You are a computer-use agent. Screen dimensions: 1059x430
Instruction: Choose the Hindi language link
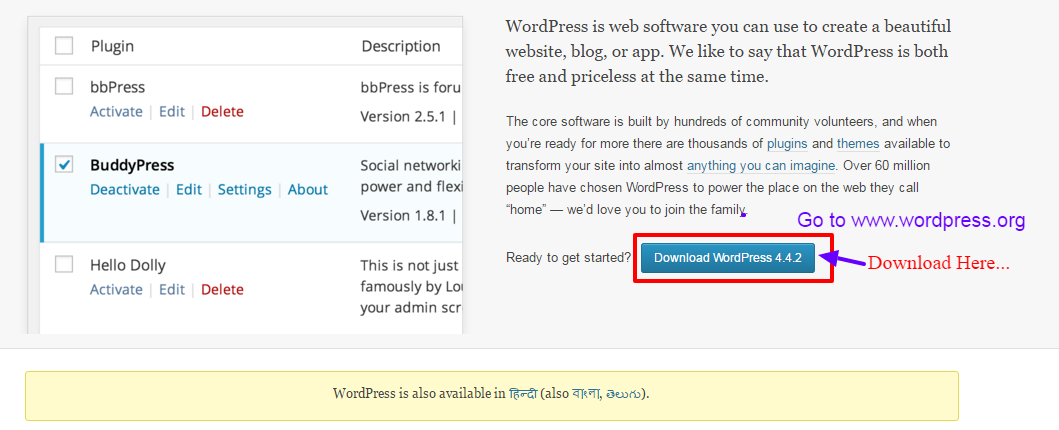523,394
